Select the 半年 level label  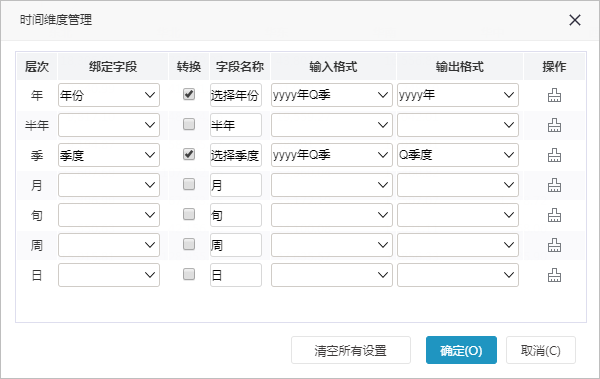(x=37, y=125)
